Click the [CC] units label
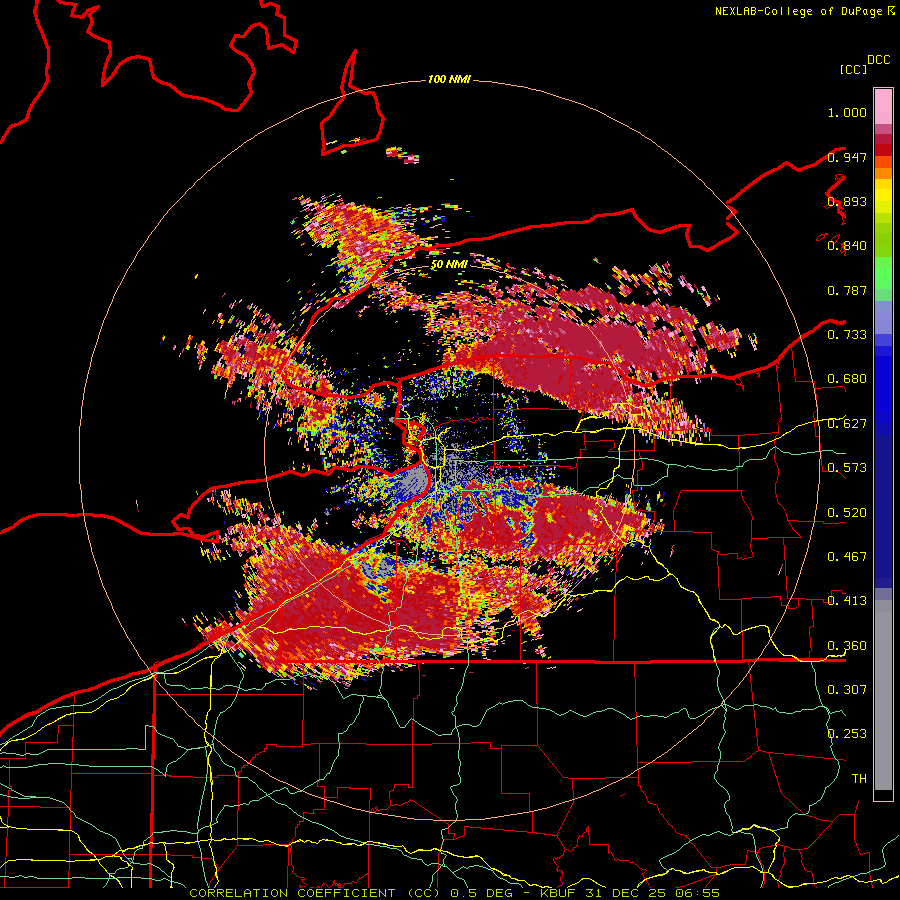 pos(853,69)
